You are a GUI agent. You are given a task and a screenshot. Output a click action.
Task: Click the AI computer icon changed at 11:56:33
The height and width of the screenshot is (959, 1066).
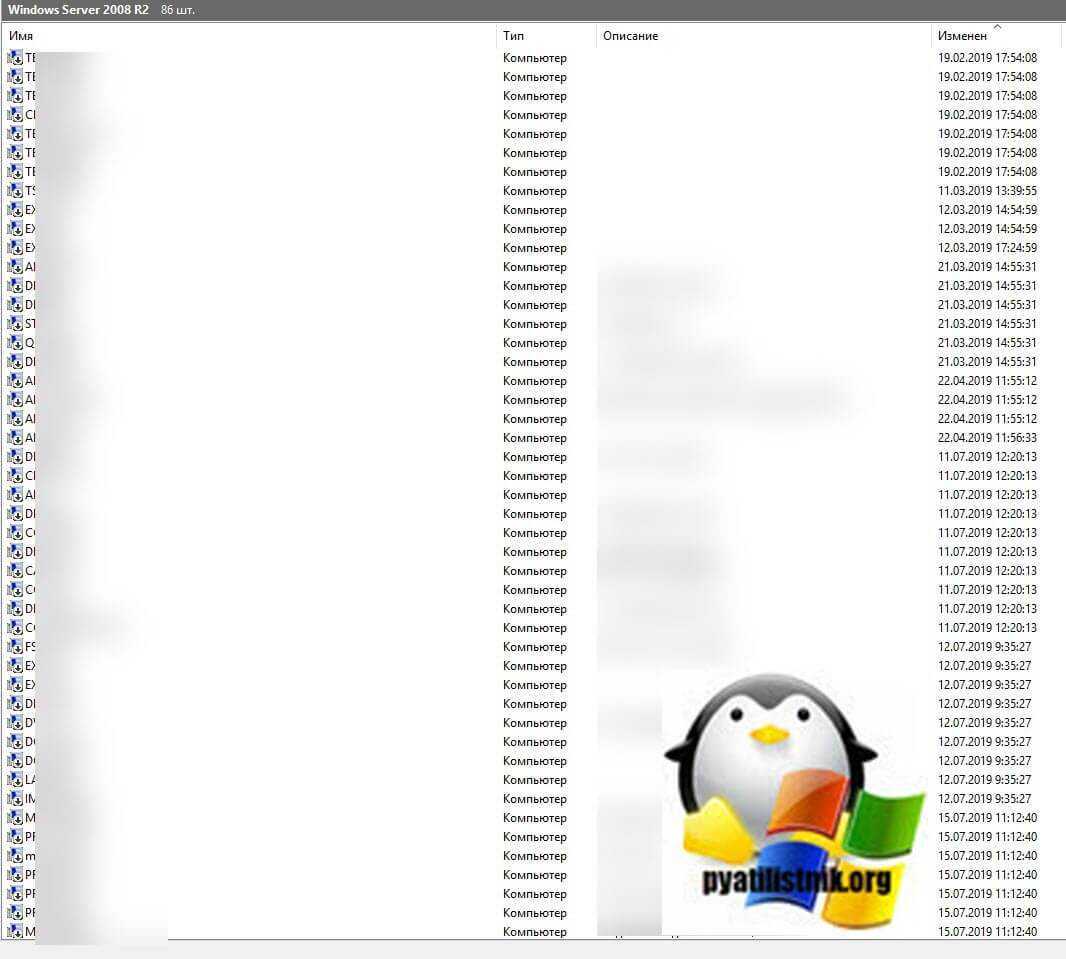pos(15,438)
